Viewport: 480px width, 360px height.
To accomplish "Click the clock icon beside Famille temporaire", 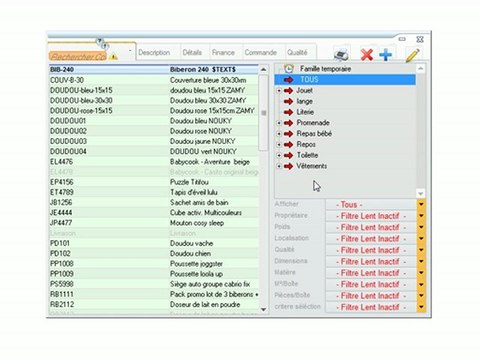I will pyautogui.click(x=289, y=69).
